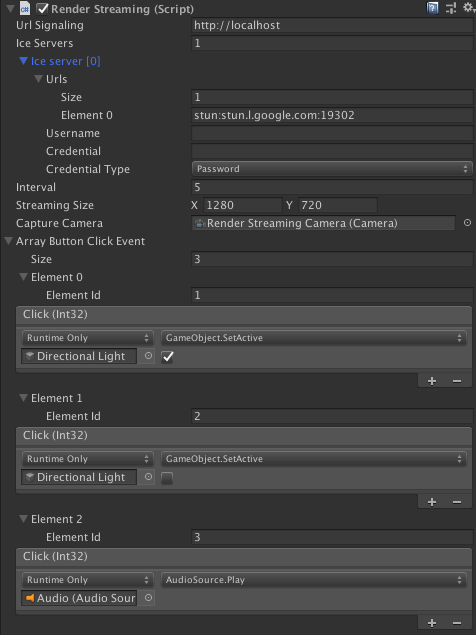Select the Audio (Audio Source) object field
Image resolution: width=476 pixels, height=635 pixels.
(x=79, y=598)
